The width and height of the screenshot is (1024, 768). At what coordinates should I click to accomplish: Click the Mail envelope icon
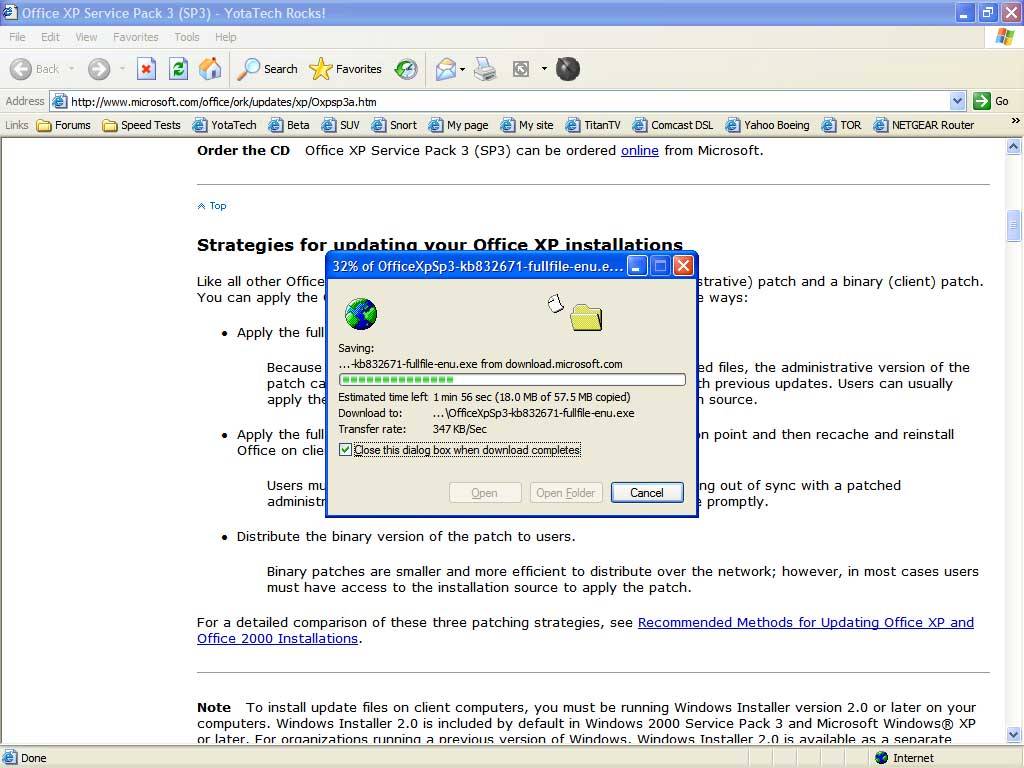444,69
